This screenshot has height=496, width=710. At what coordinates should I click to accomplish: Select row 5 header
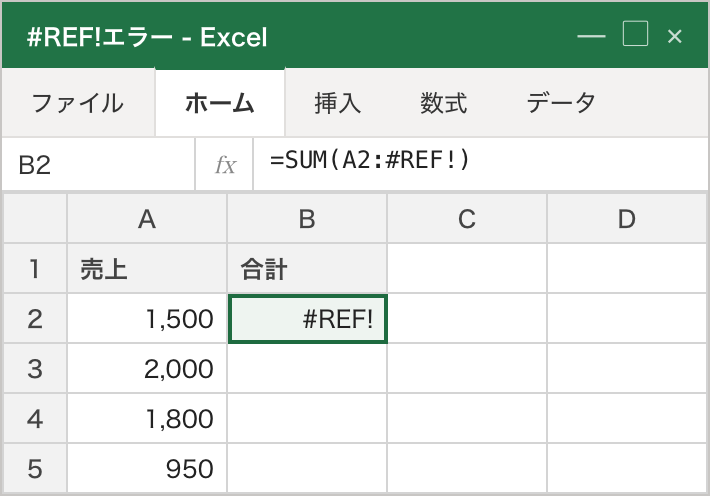point(35,468)
